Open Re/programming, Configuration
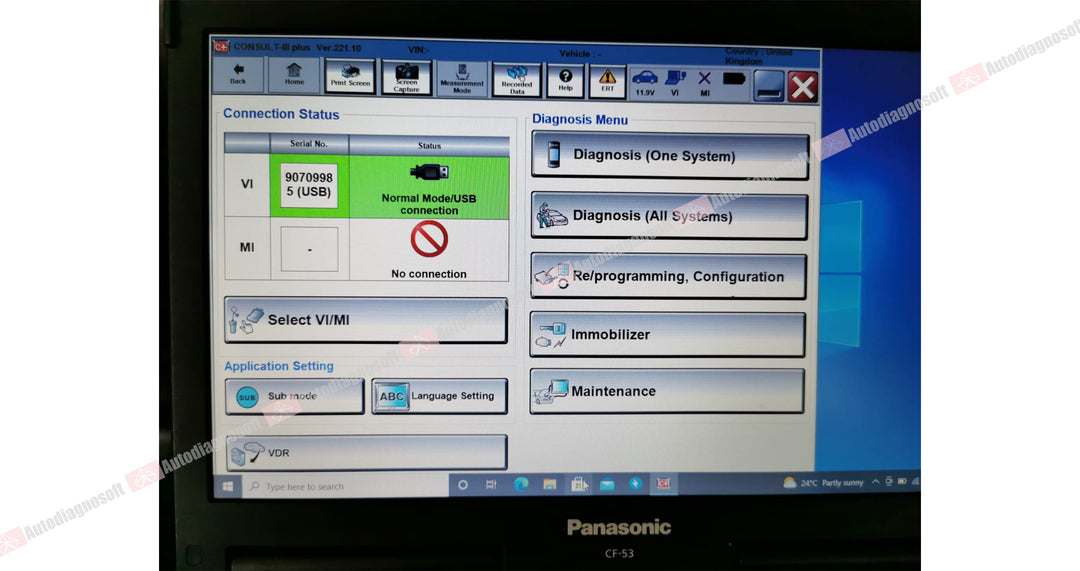 point(668,276)
